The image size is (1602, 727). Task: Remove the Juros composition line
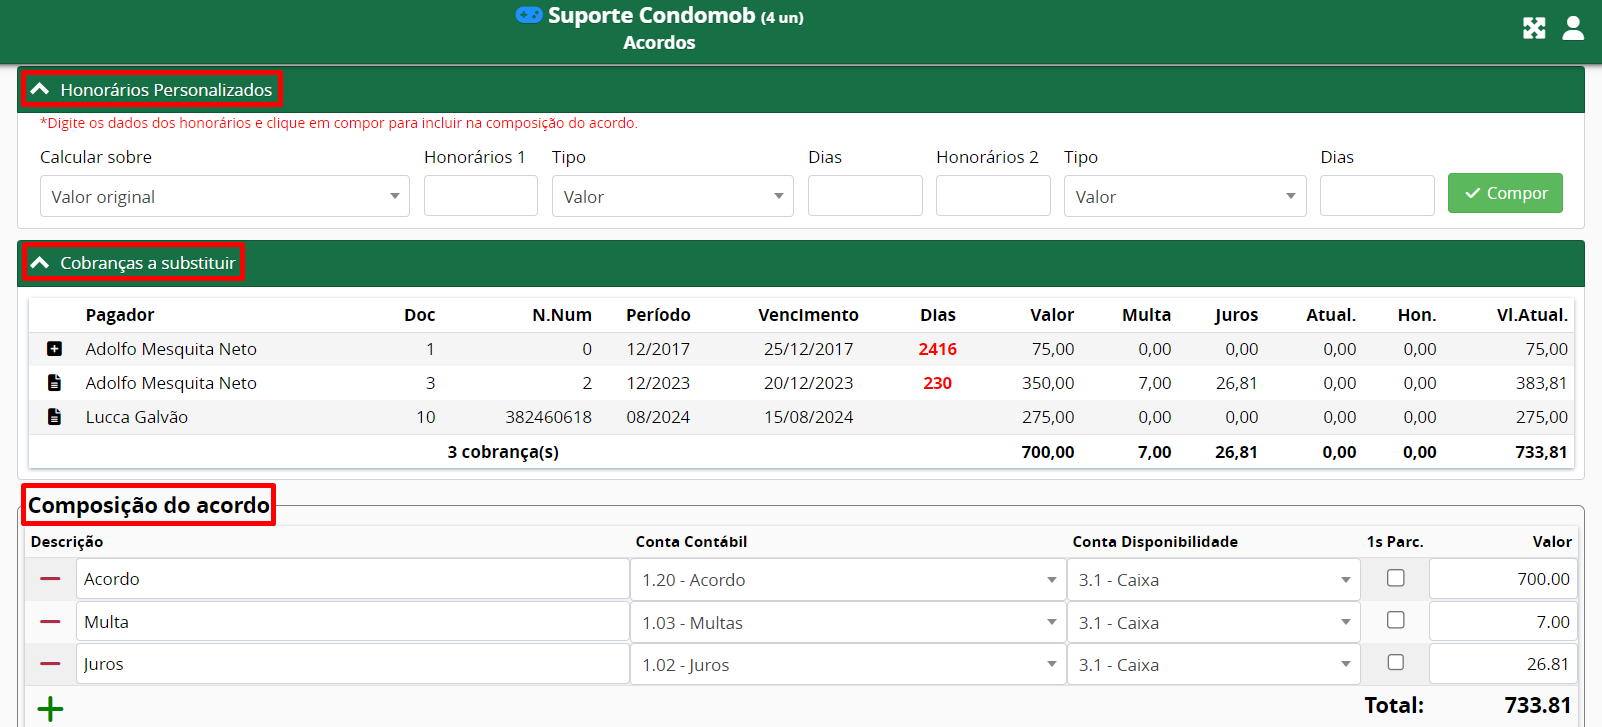(x=50, y=664)
